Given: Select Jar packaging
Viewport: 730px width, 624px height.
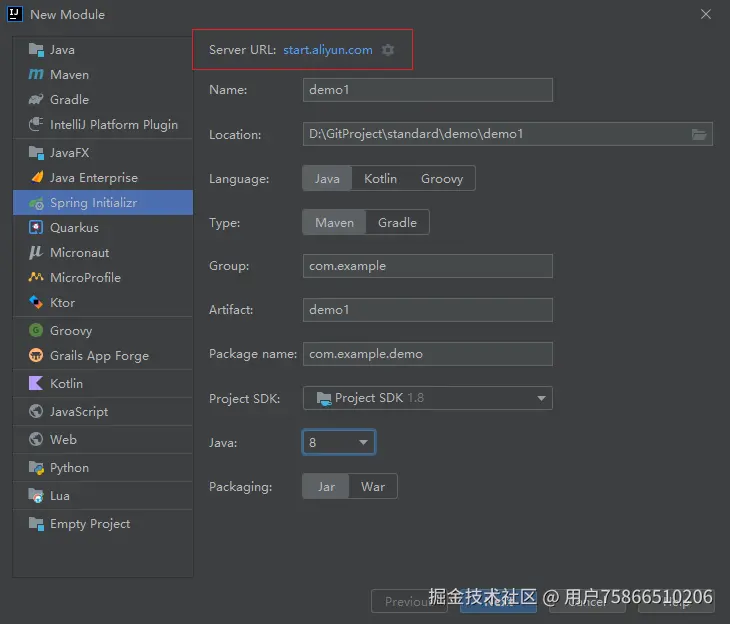Looking at the screenshot, I should [x=326, y=487].
